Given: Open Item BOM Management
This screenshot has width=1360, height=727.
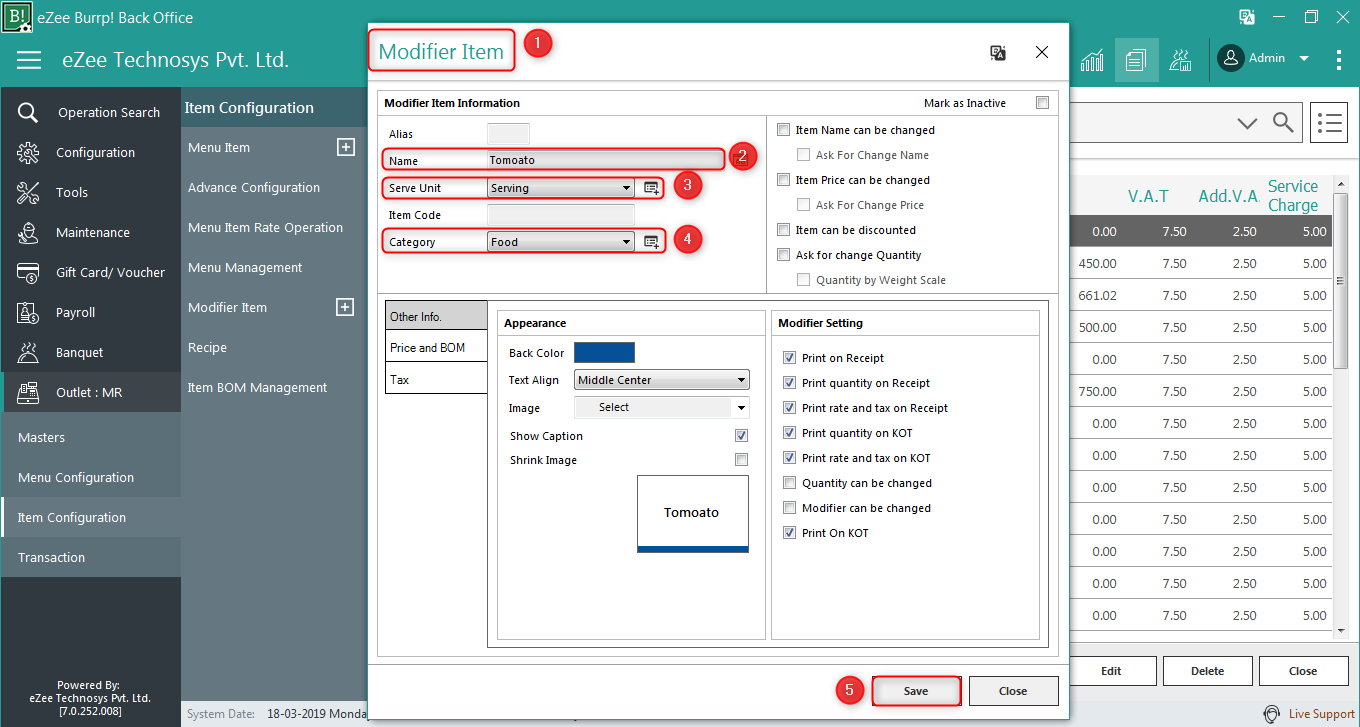Looking at the screenshot, I should click(257, 387).
